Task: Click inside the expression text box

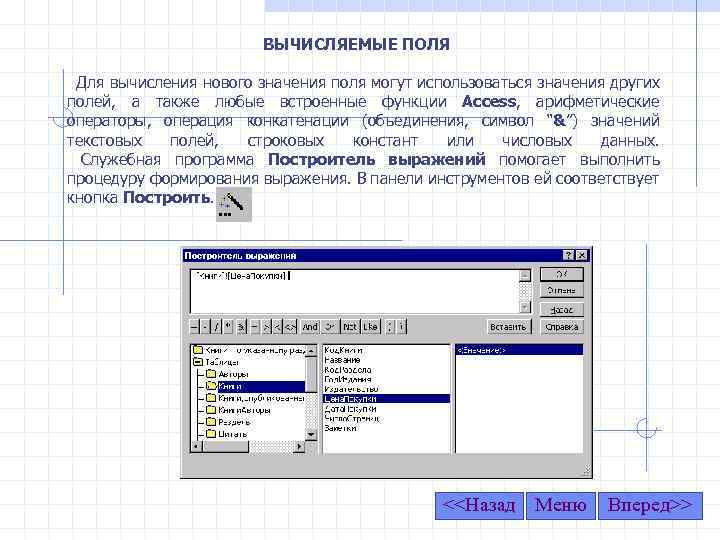Action: coord(354,292)
